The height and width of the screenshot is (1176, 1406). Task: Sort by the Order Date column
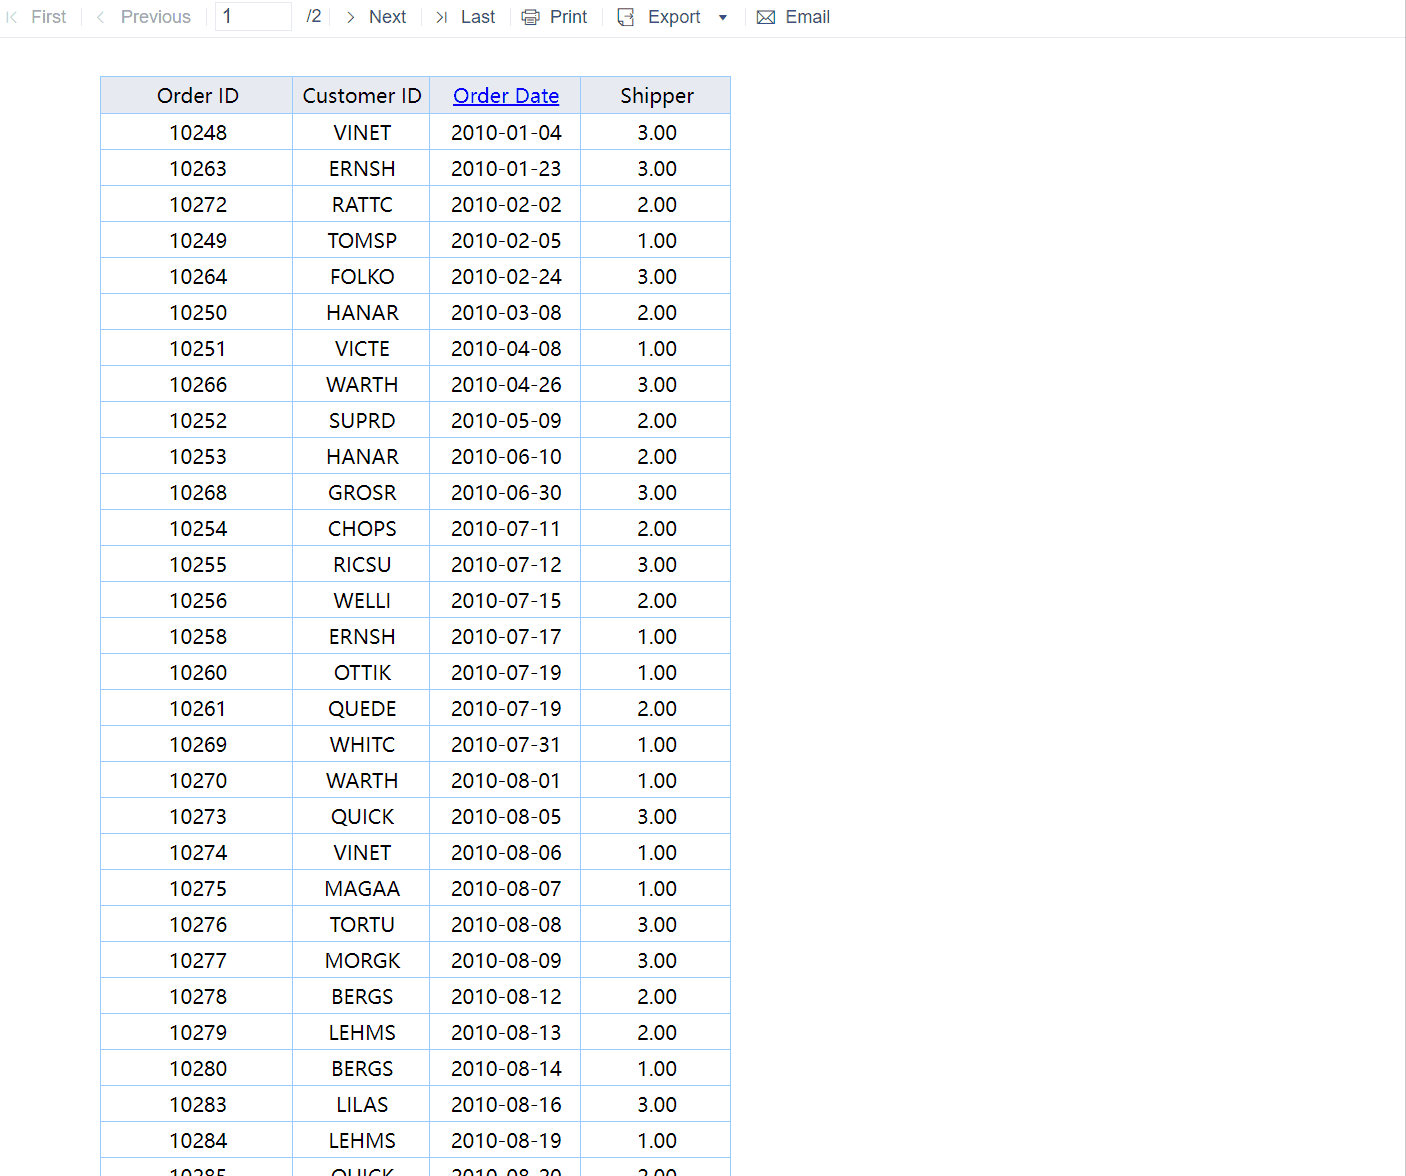(506, 95)
